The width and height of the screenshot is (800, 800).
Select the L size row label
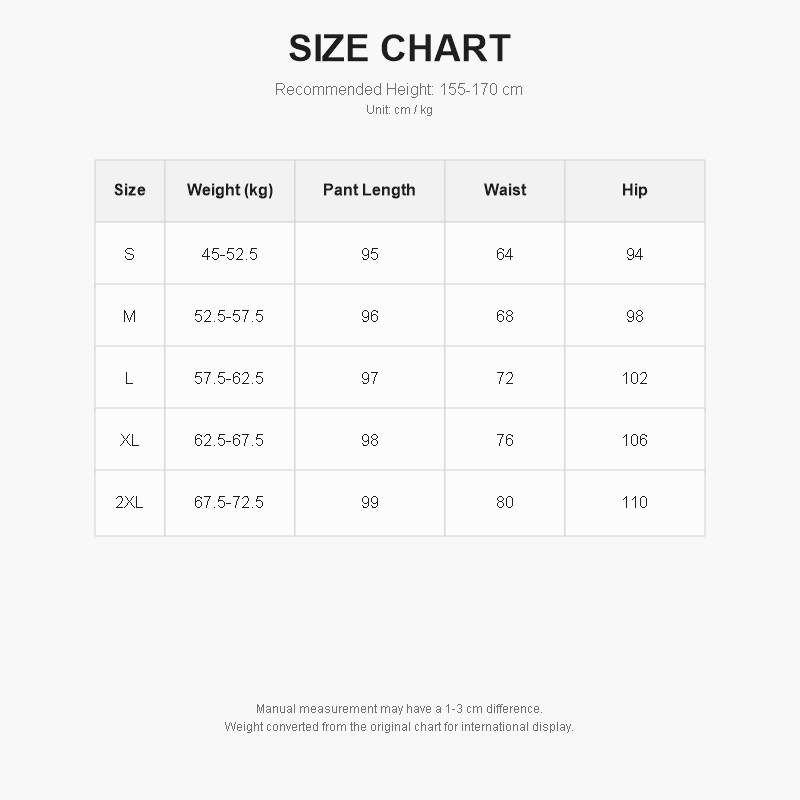click(129, 378)
